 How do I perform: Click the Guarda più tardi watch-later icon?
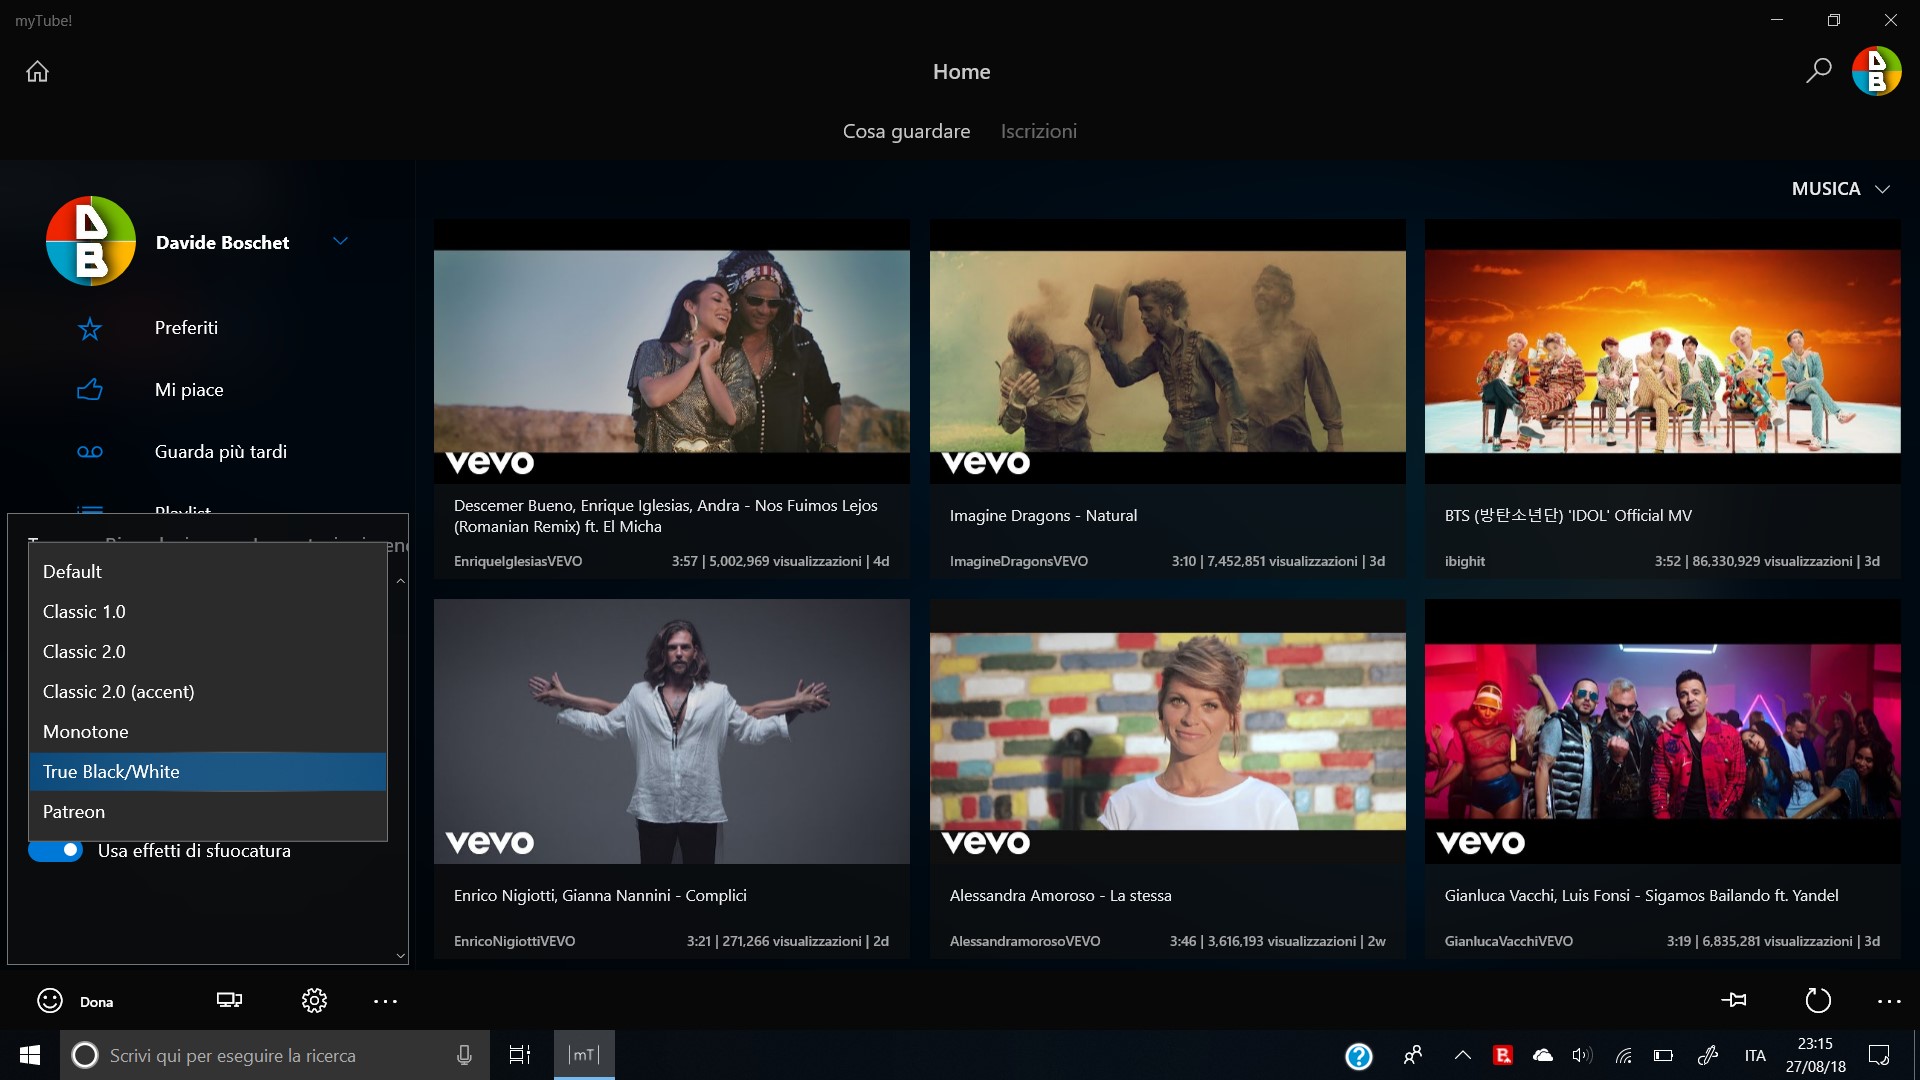click(x=90, y=452)
